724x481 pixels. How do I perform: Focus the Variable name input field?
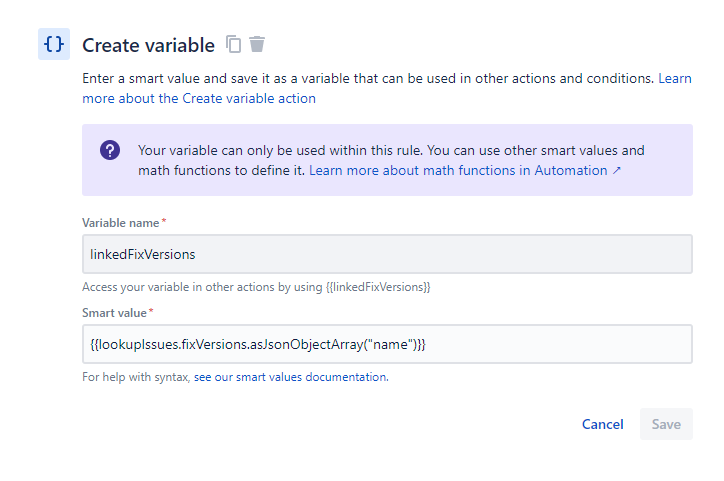(387, 254)
